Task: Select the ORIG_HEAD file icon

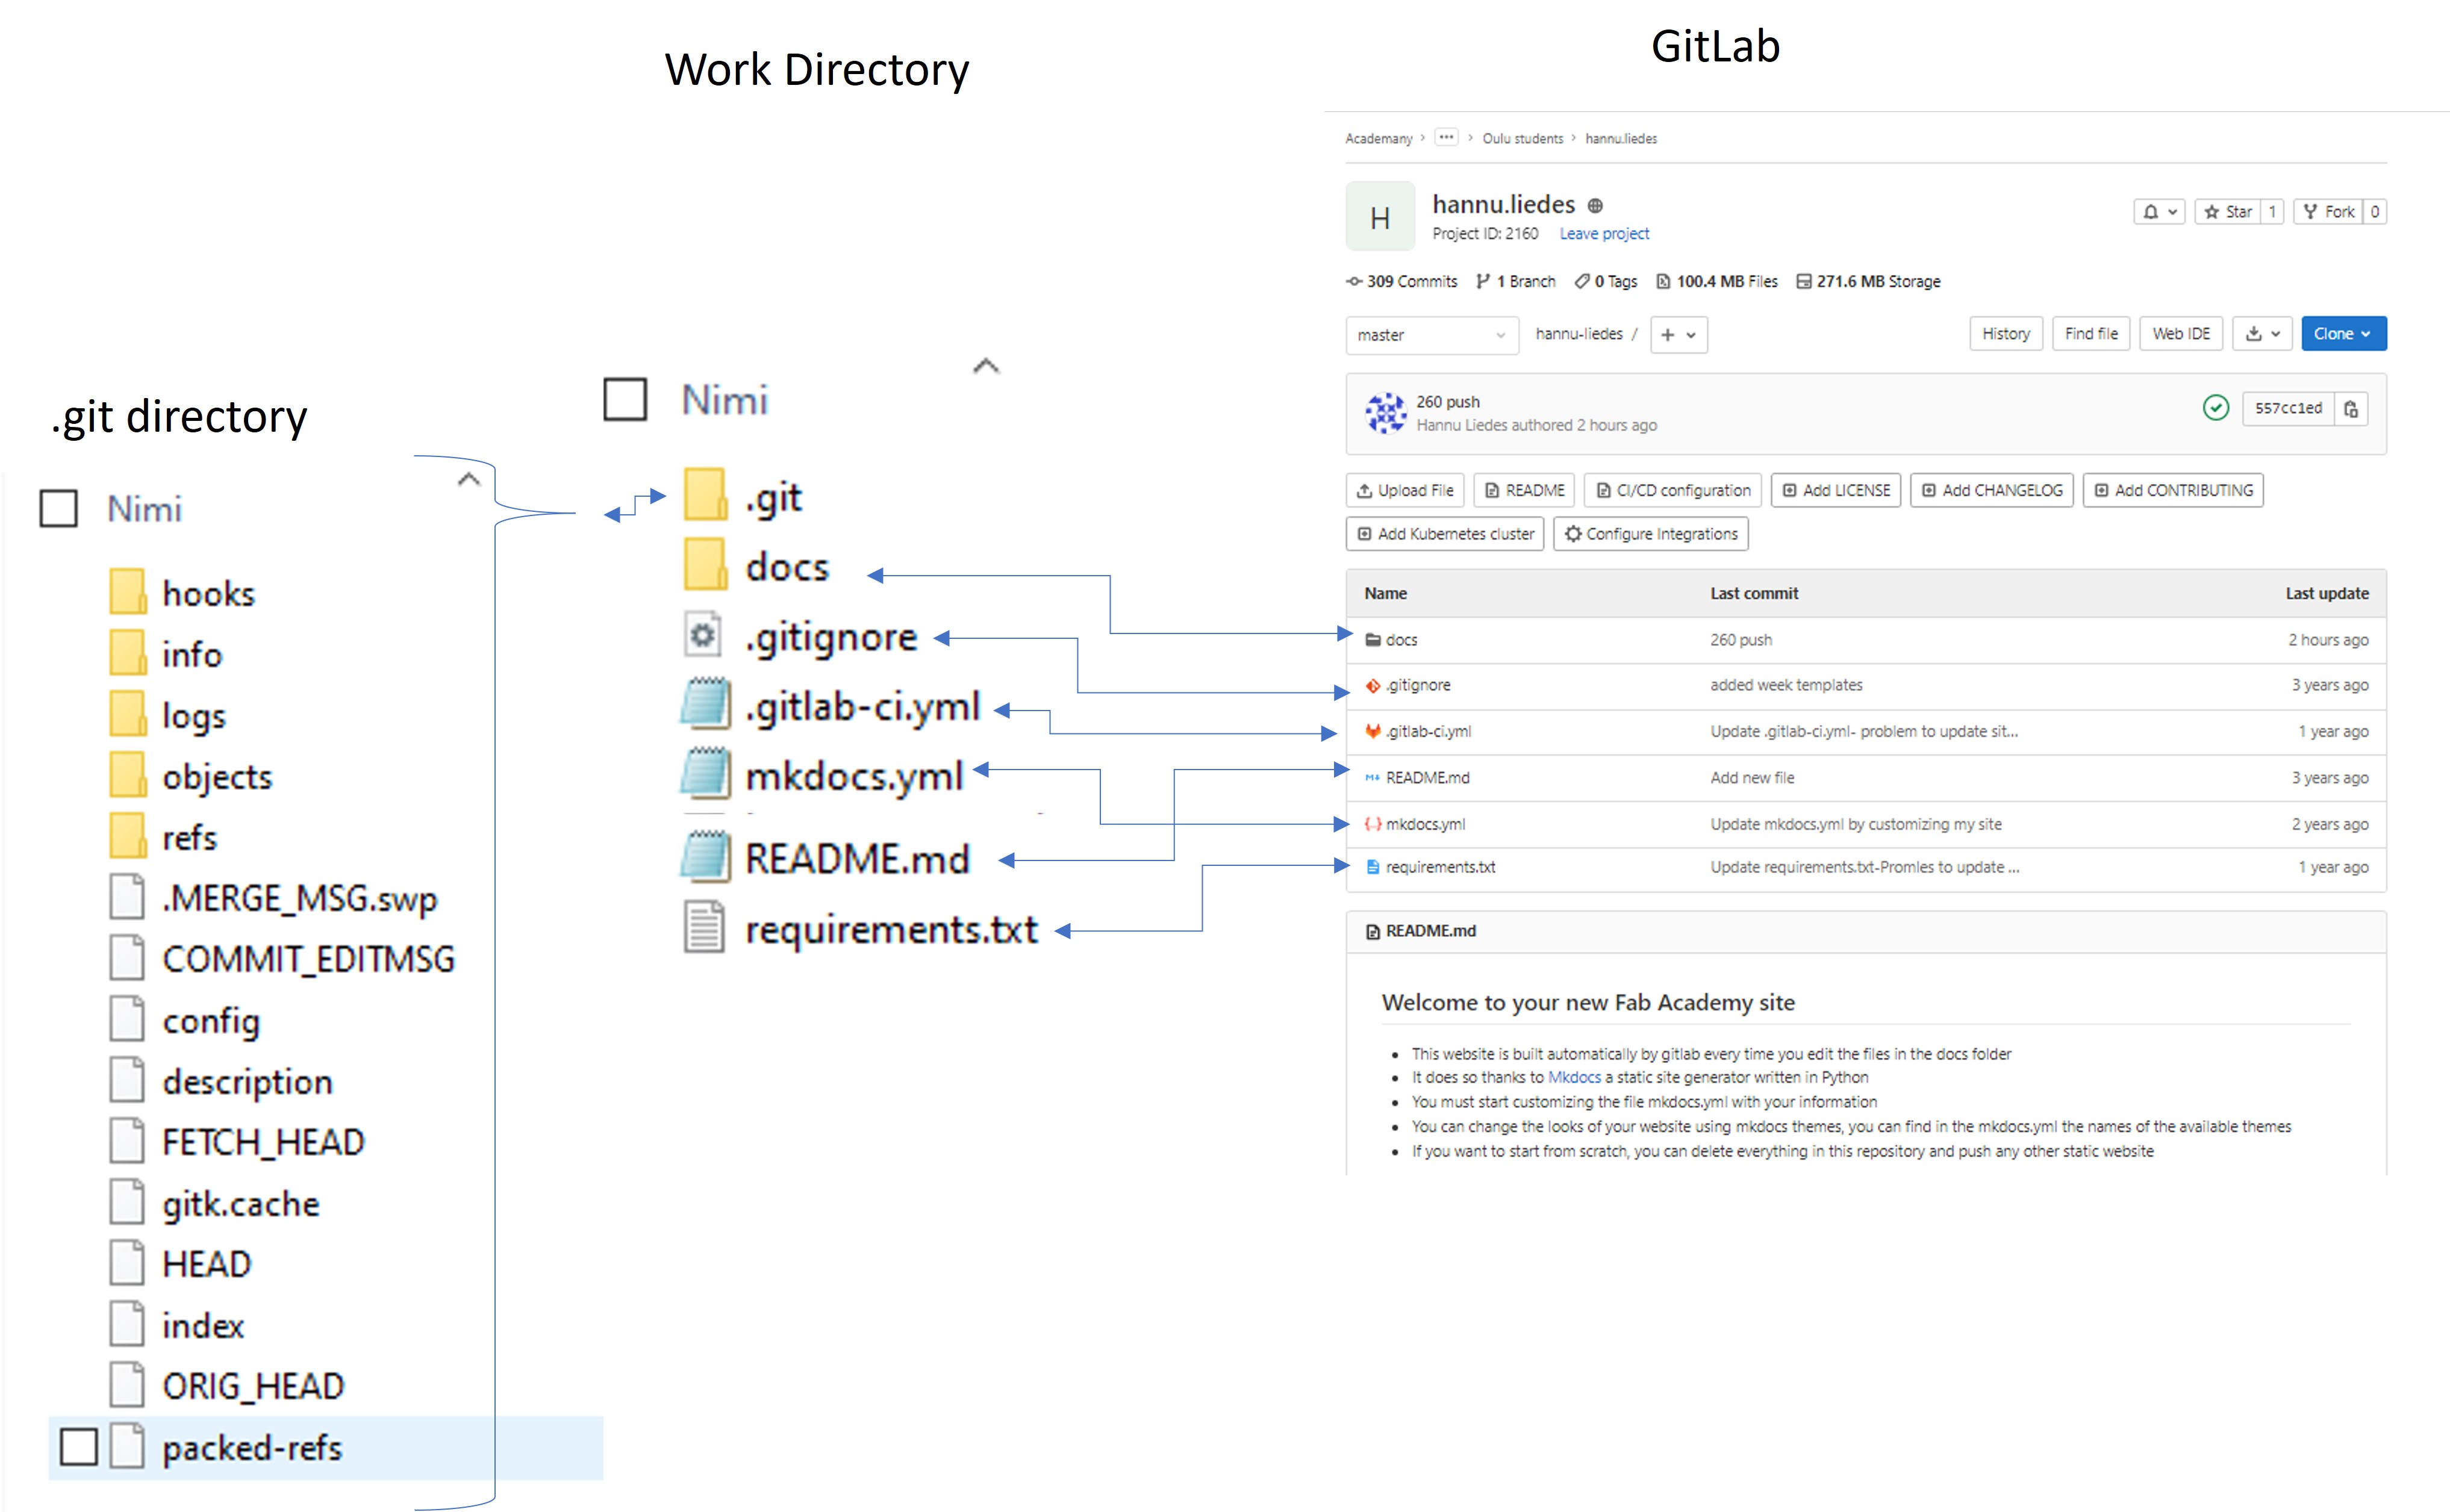Action: tap(127, 1385)
